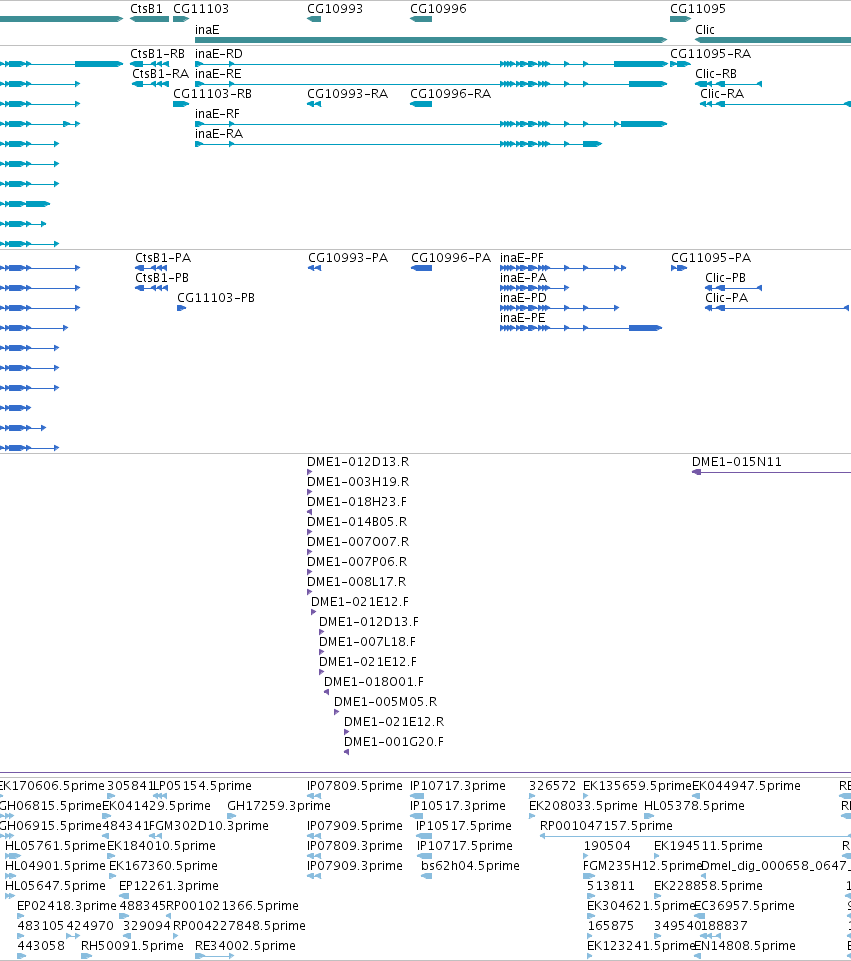Click the inaE-PF protein label

coord(522,258)
